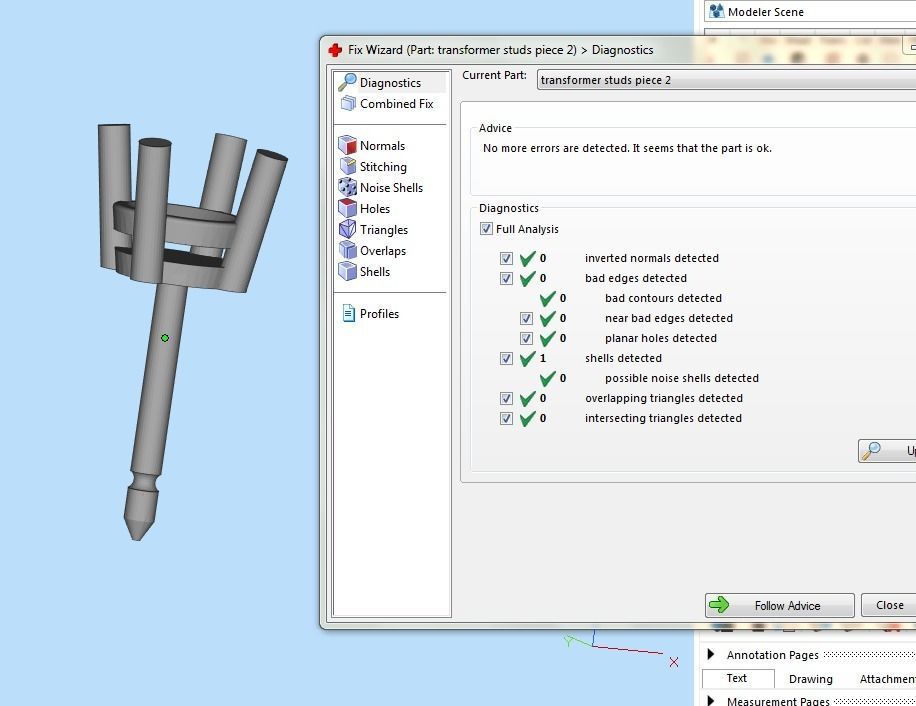
Task: Click the red X axis marker
Action: [x=674, y=662]
